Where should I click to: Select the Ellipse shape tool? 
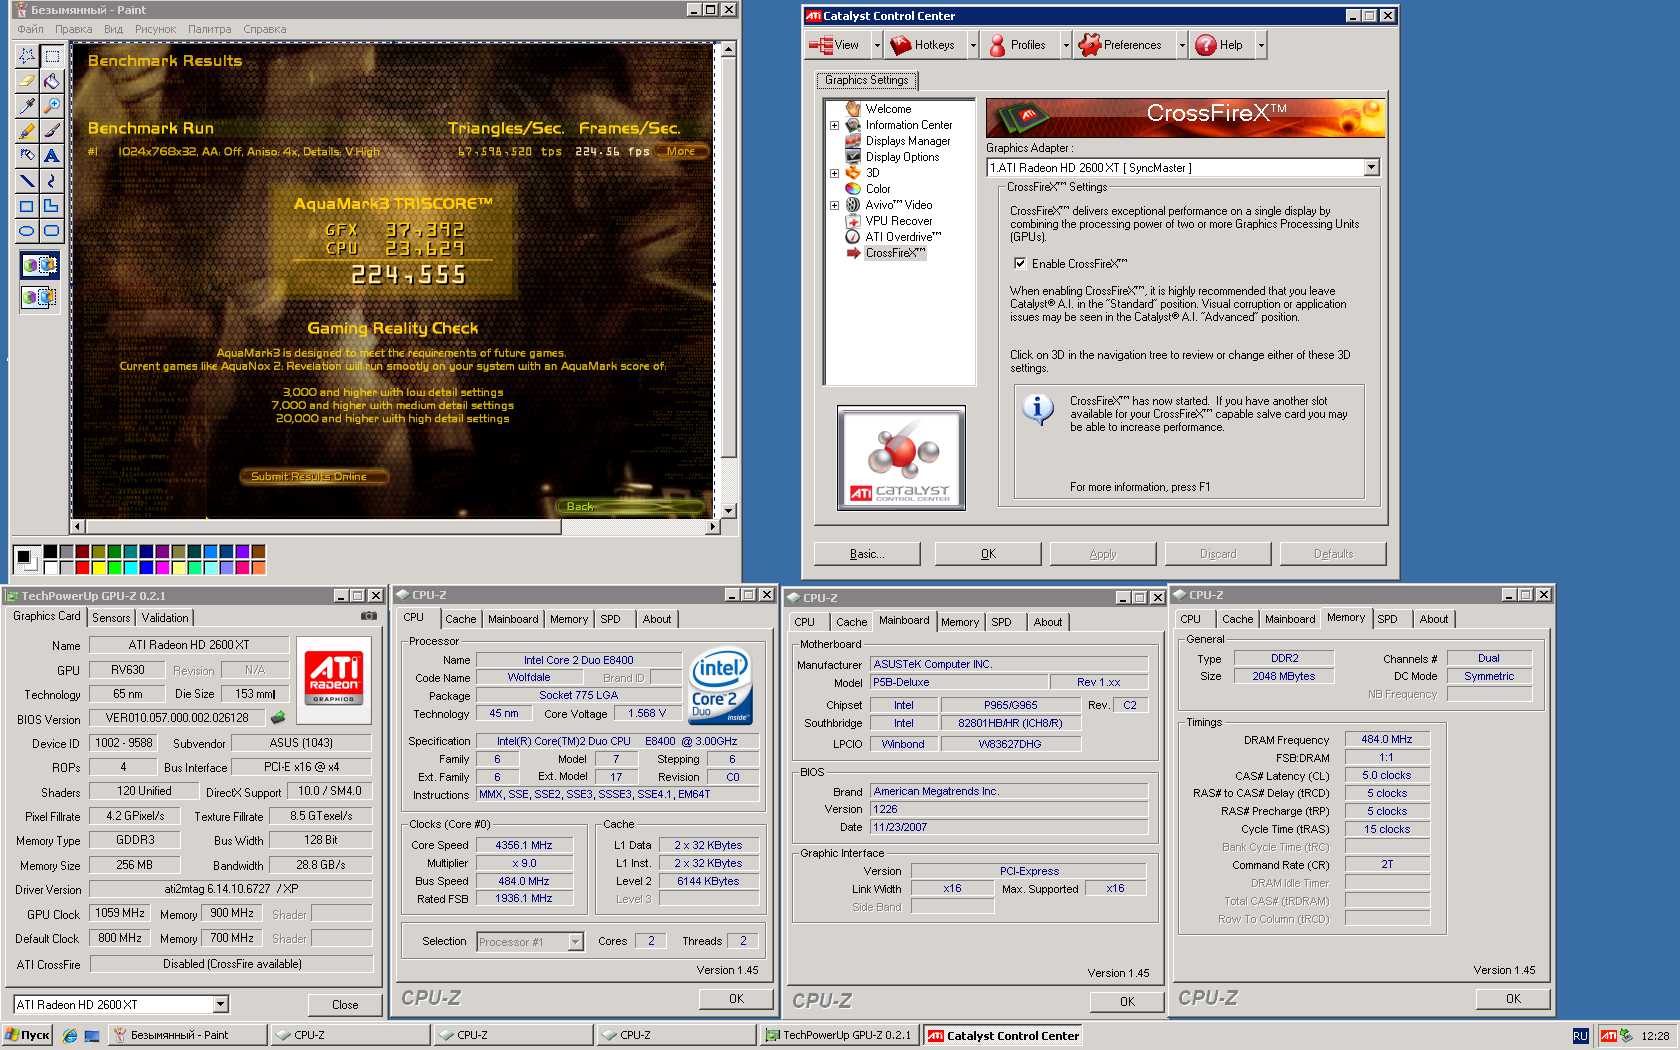27,231
